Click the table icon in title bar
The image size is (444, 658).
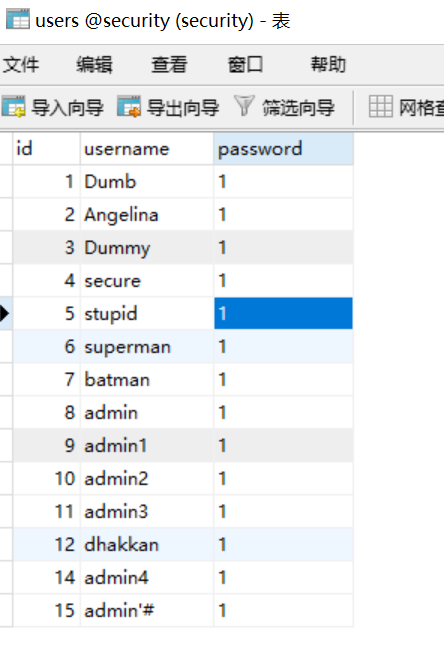pyautogui.click(x=18, y=19)
